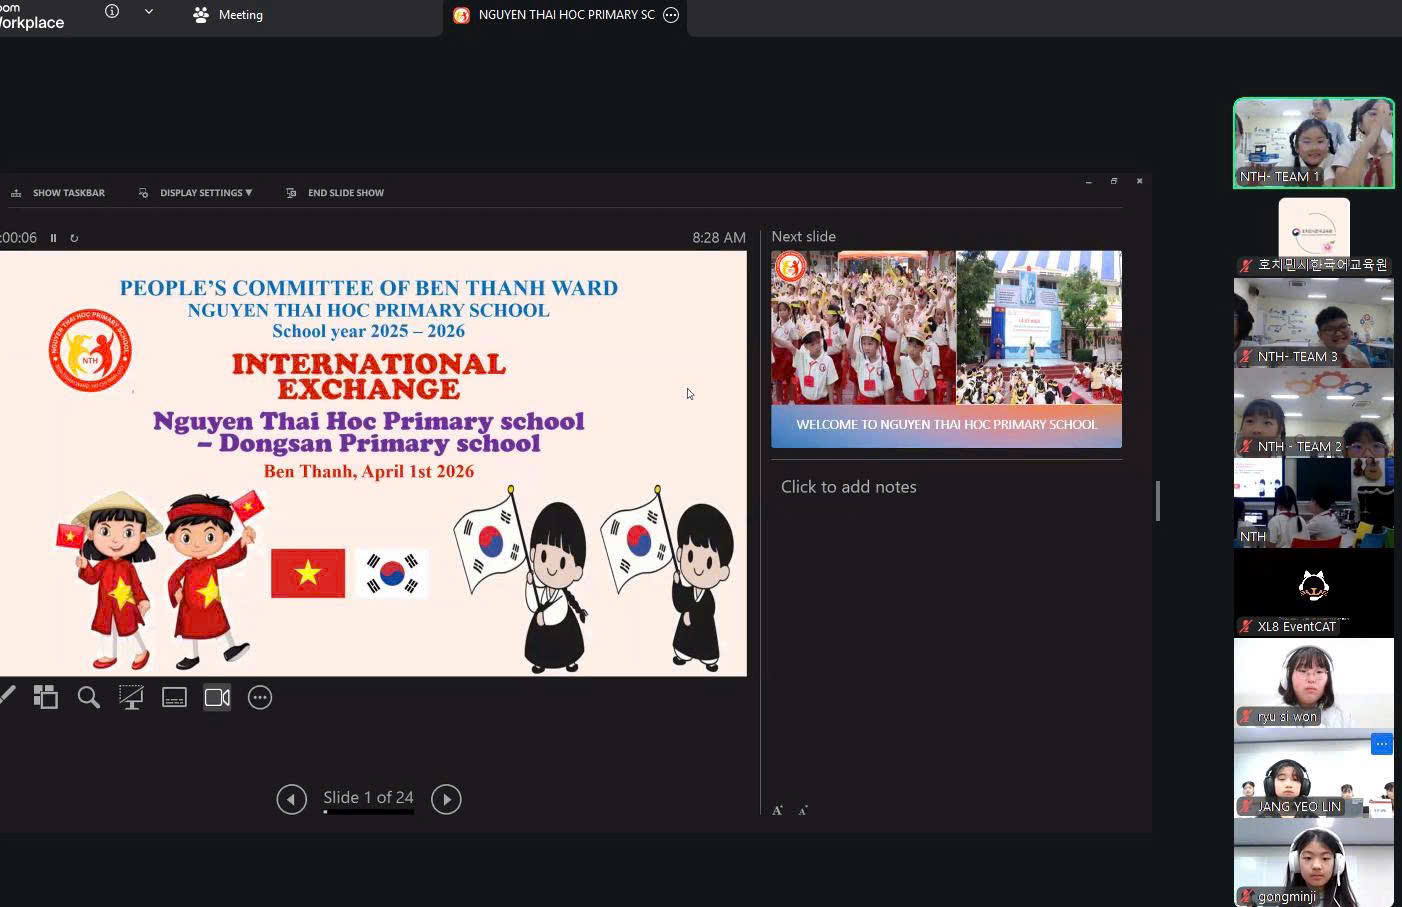Expand the Display Settings dropdown
This screenshot has width=1402, height=907.
[196, 193]
